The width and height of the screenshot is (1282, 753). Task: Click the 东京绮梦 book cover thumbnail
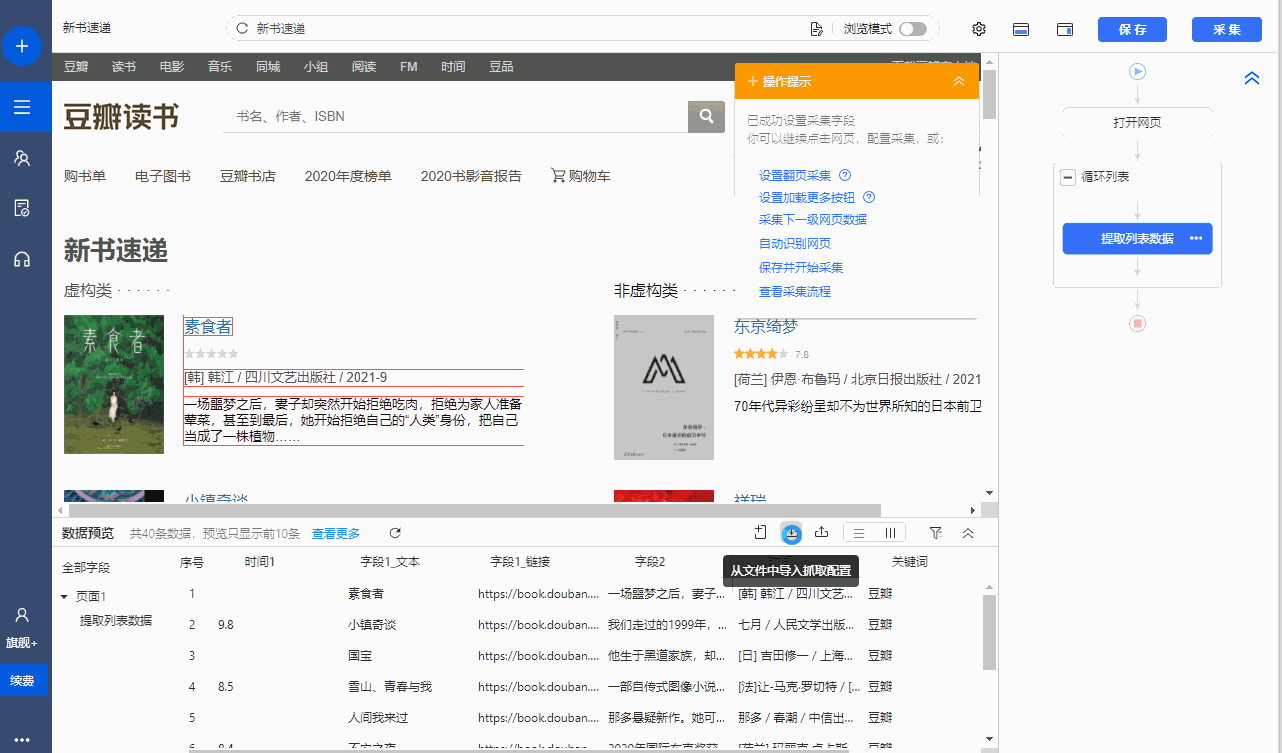(664, 388)
